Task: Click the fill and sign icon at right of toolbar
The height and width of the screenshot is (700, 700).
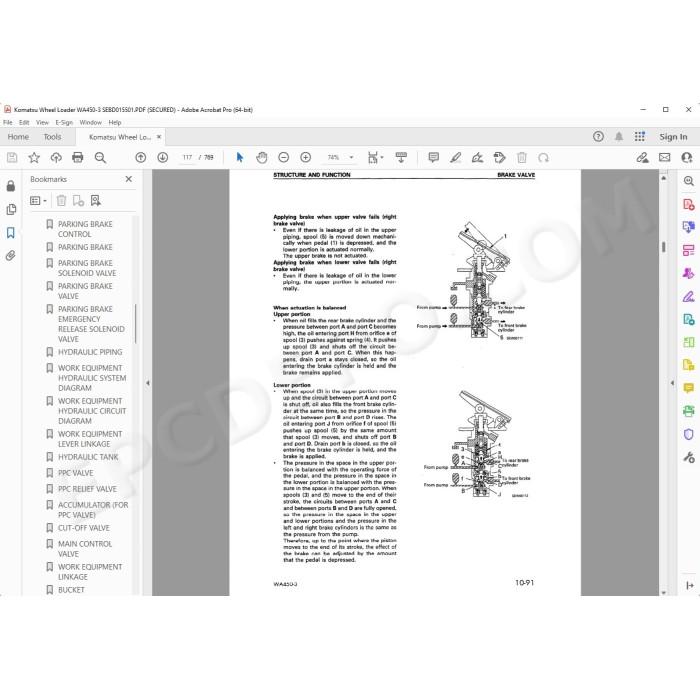Action: pyautogui.click(x=642, y=158)
